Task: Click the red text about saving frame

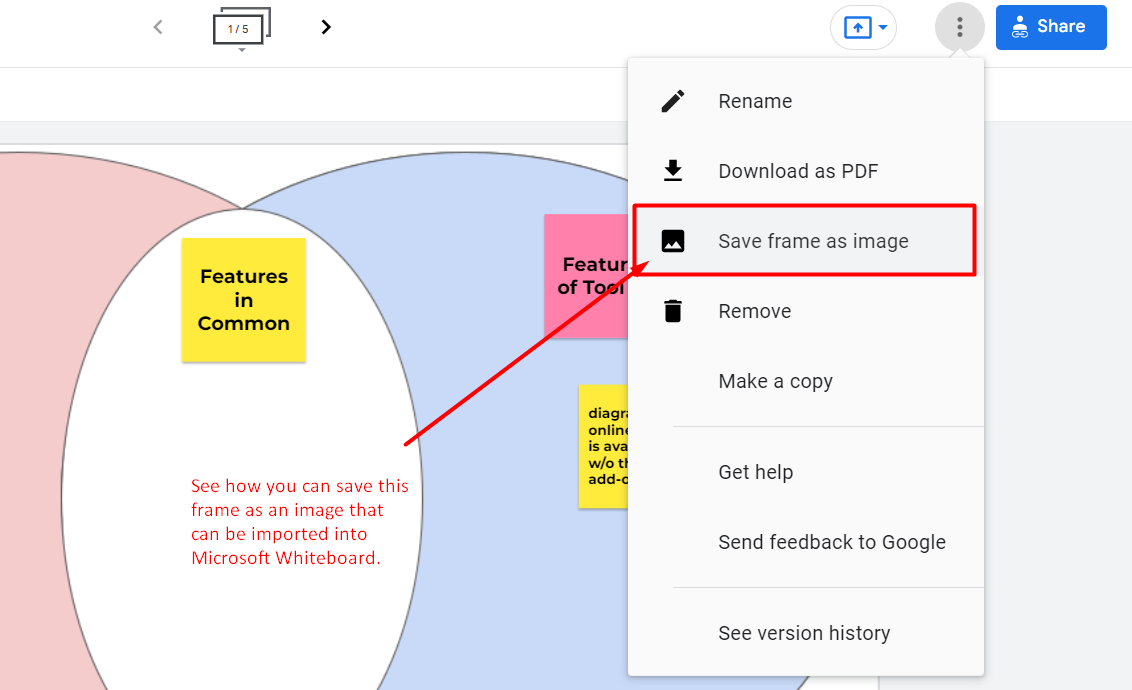Action: 300,522
